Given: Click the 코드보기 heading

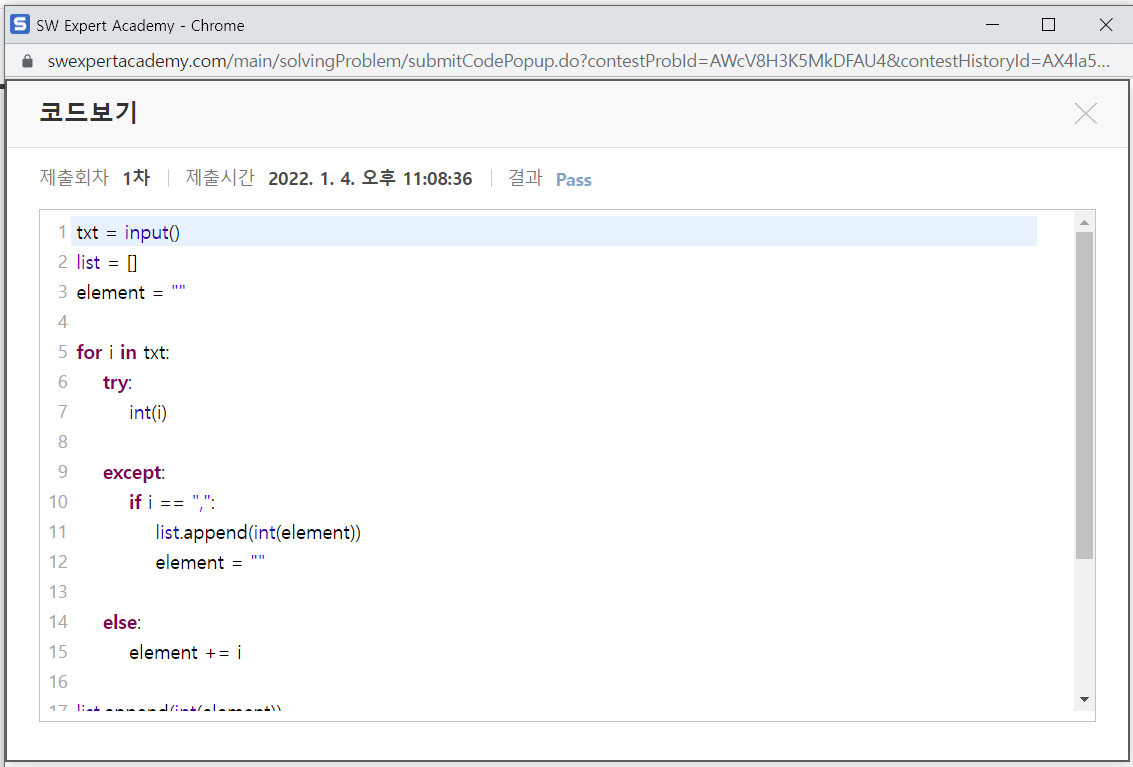Looking at the screenshot, I should [88, 113].
